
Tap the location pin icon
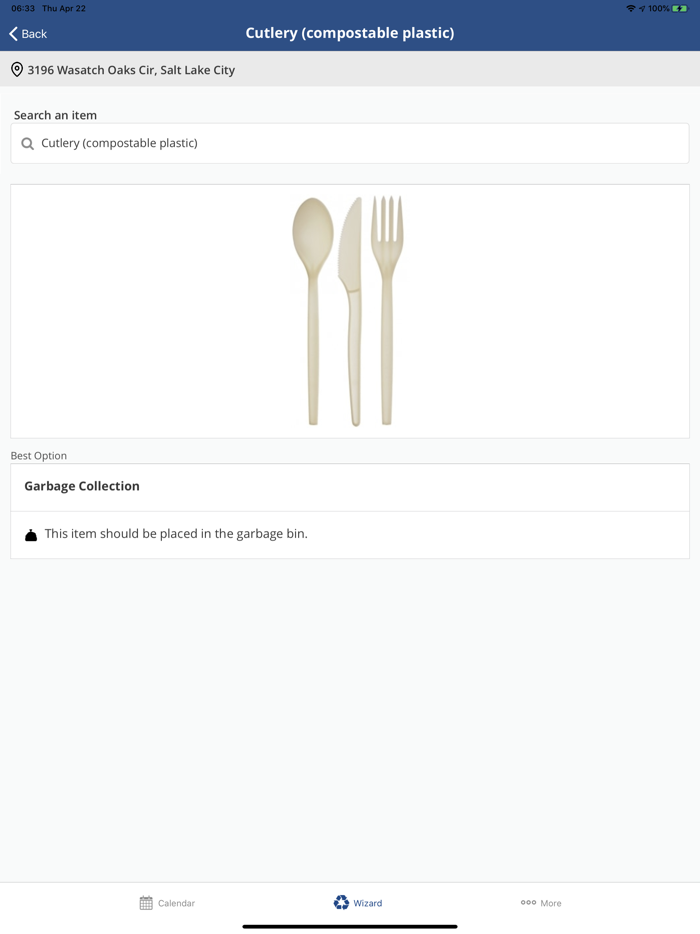point(17,70)
